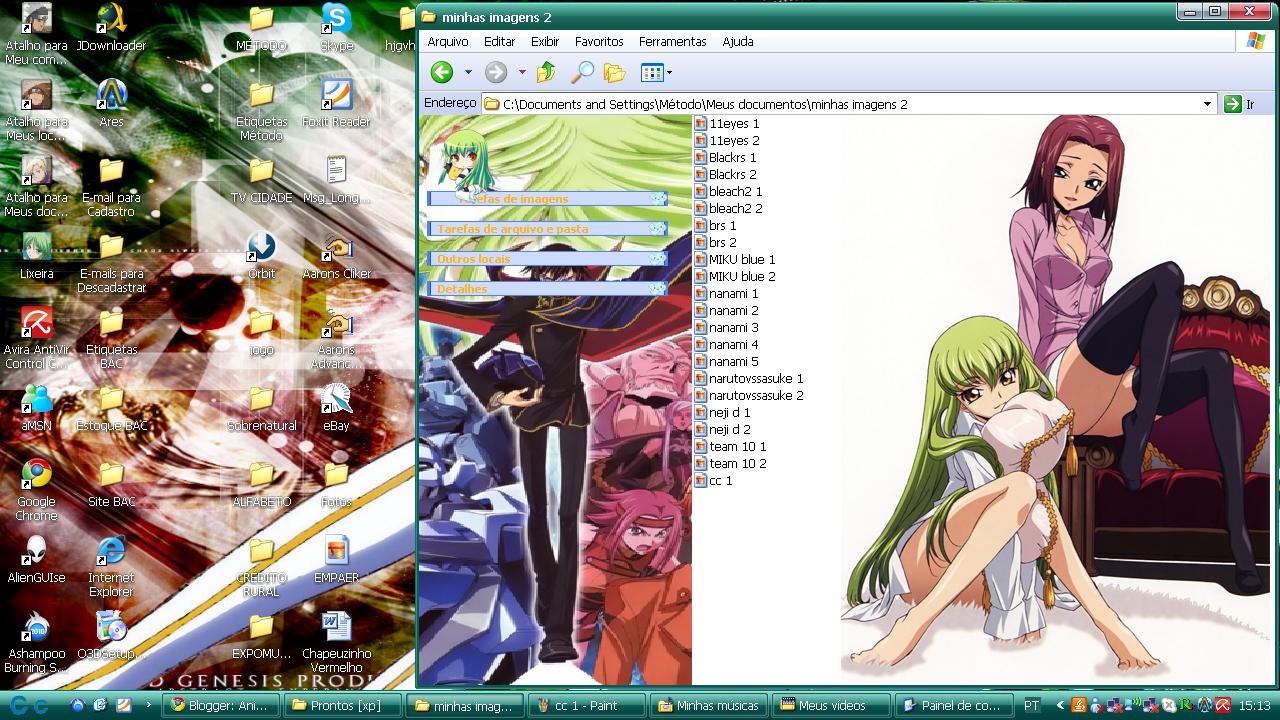Open the Ferramentas menu
1280x720 pixels.
[x=673, y=42]
